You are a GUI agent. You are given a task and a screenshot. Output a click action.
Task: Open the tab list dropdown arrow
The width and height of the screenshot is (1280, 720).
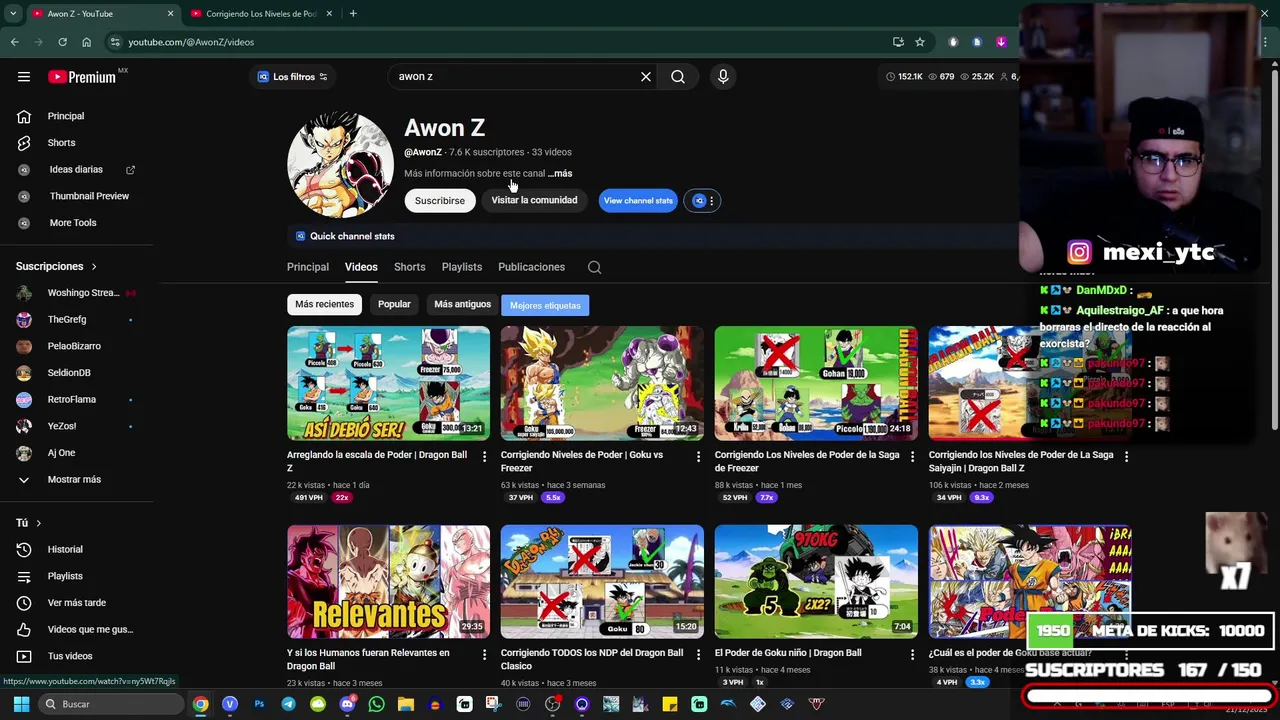12,14
